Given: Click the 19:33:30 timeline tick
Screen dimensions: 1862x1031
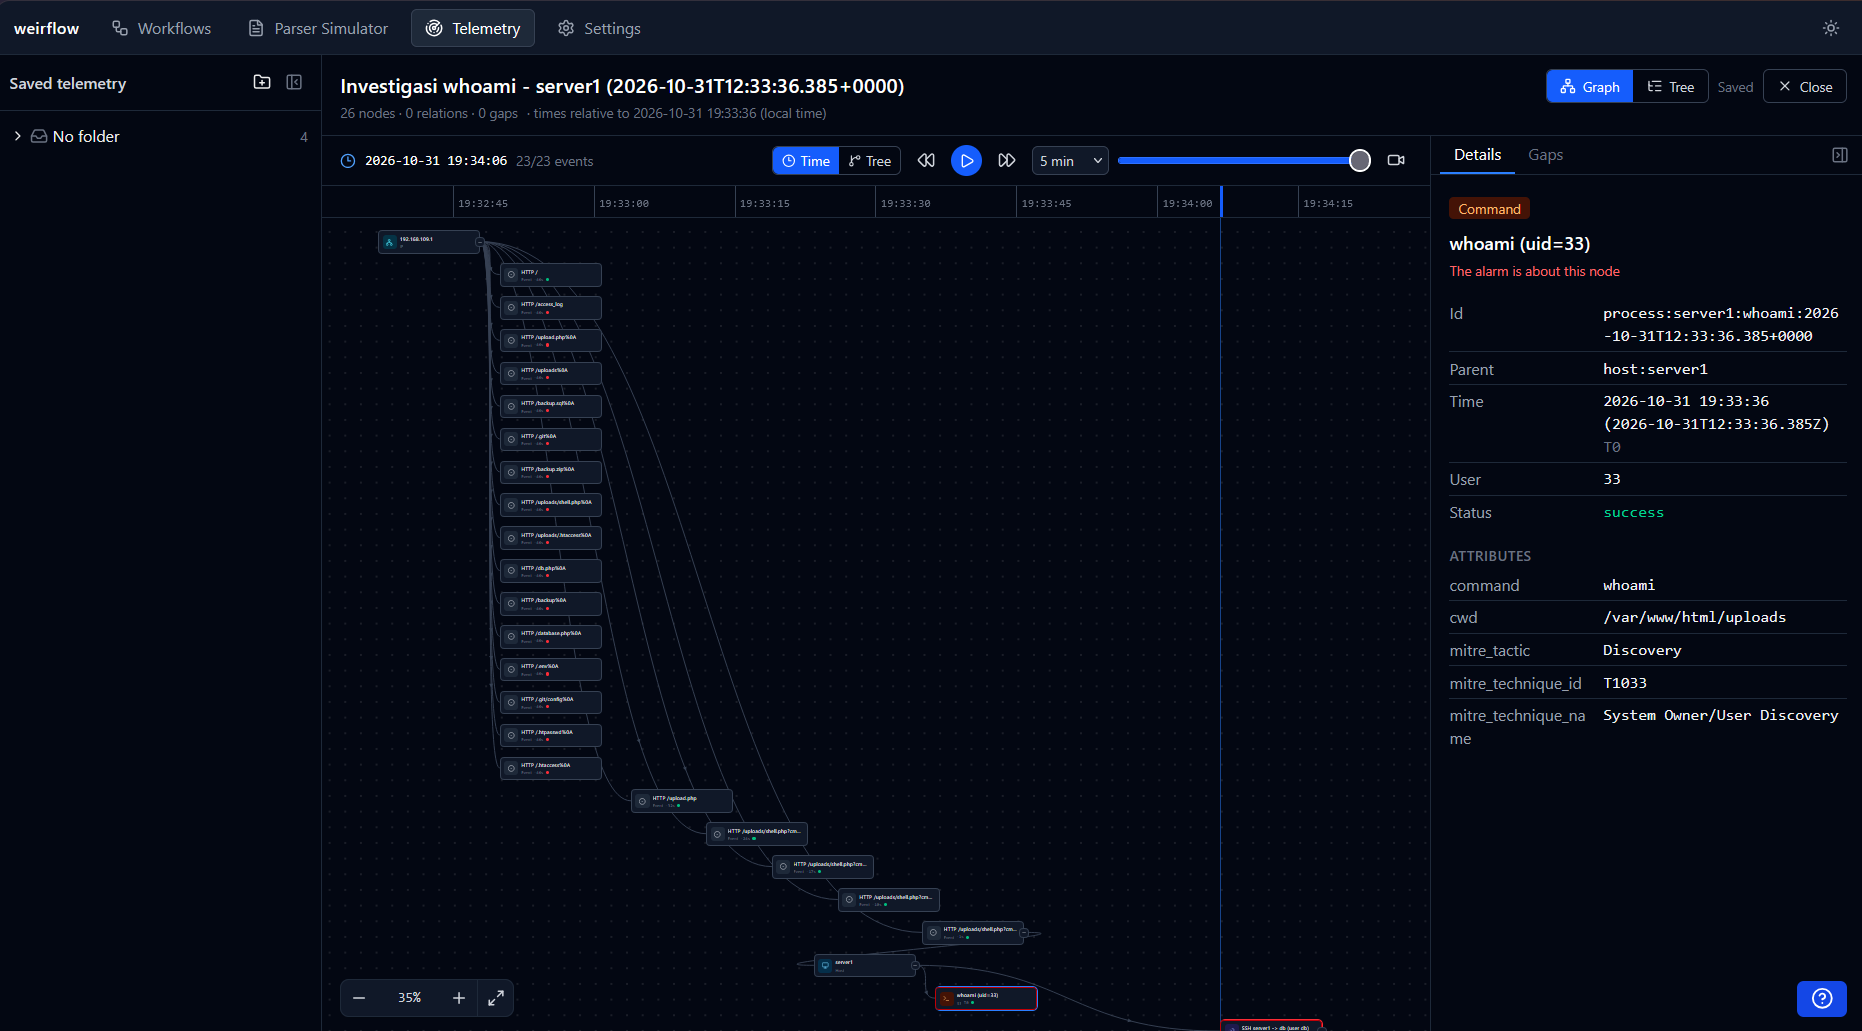Looking at the screenshot, I should pyautogui.click(x=905, y=203).
